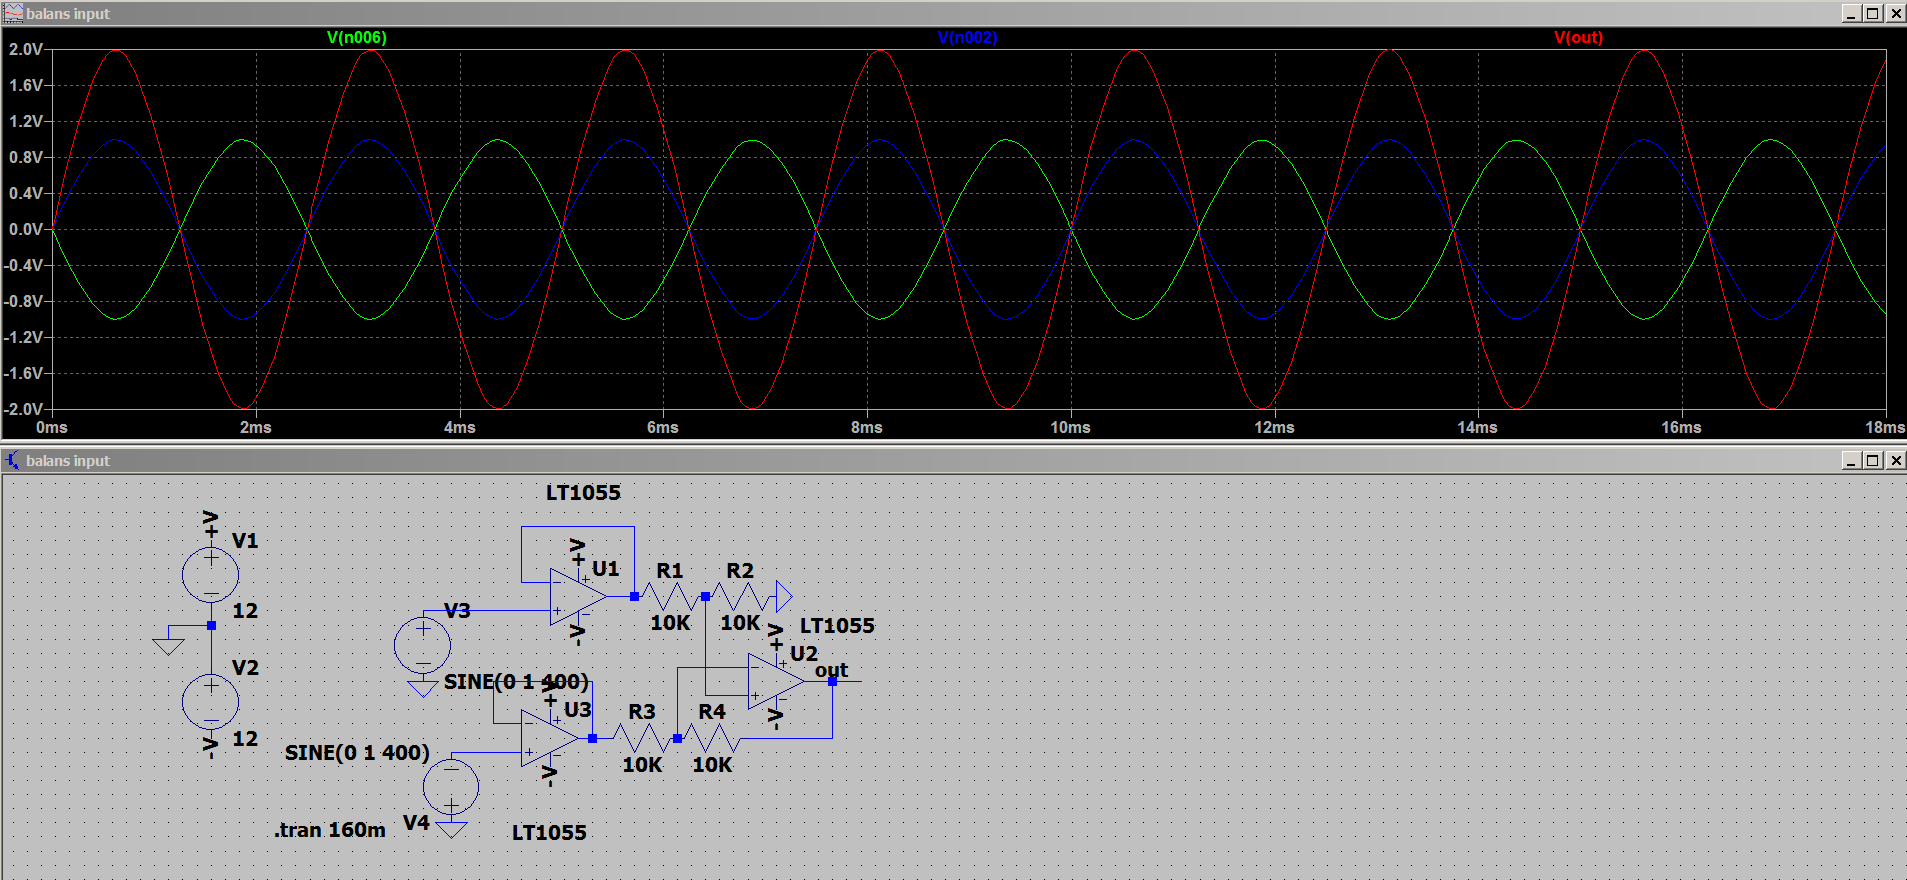Click the 0ms label on time axis
Image resolution: width=1907 pixels, height=880 pixels.
[52, 427]
